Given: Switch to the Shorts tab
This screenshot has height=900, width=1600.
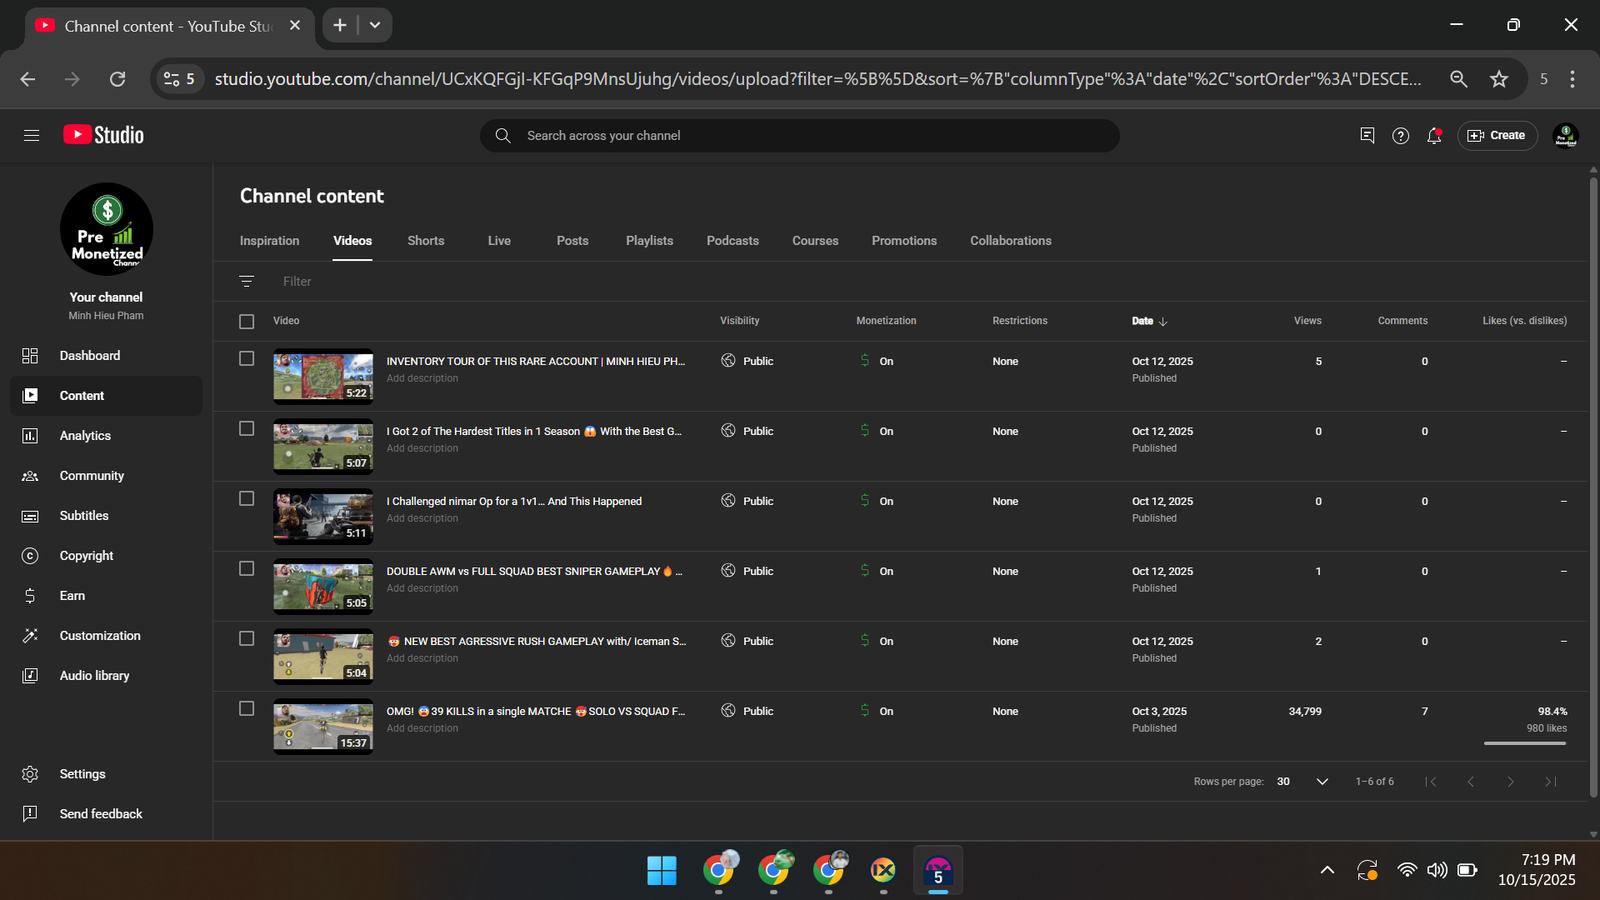Looking at the screenshot, I should 425,241.
